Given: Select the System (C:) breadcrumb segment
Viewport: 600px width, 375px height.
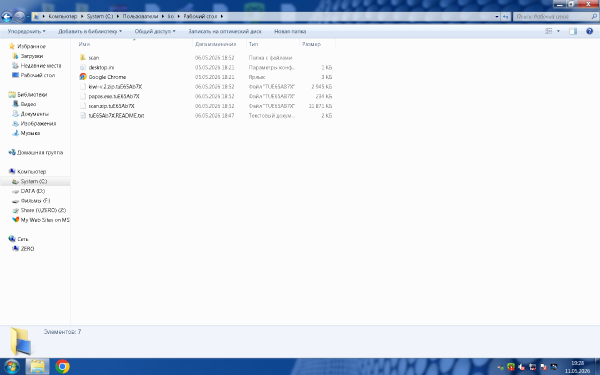Looking at the screenshot, I should [x=99, y=16].
